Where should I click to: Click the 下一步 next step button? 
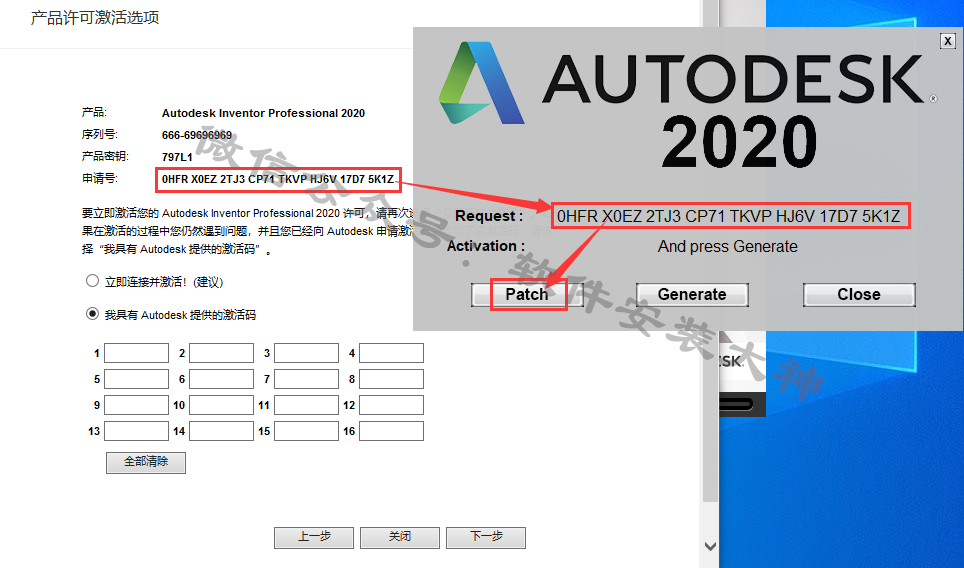pyautogui.click(x=486, y=537)
